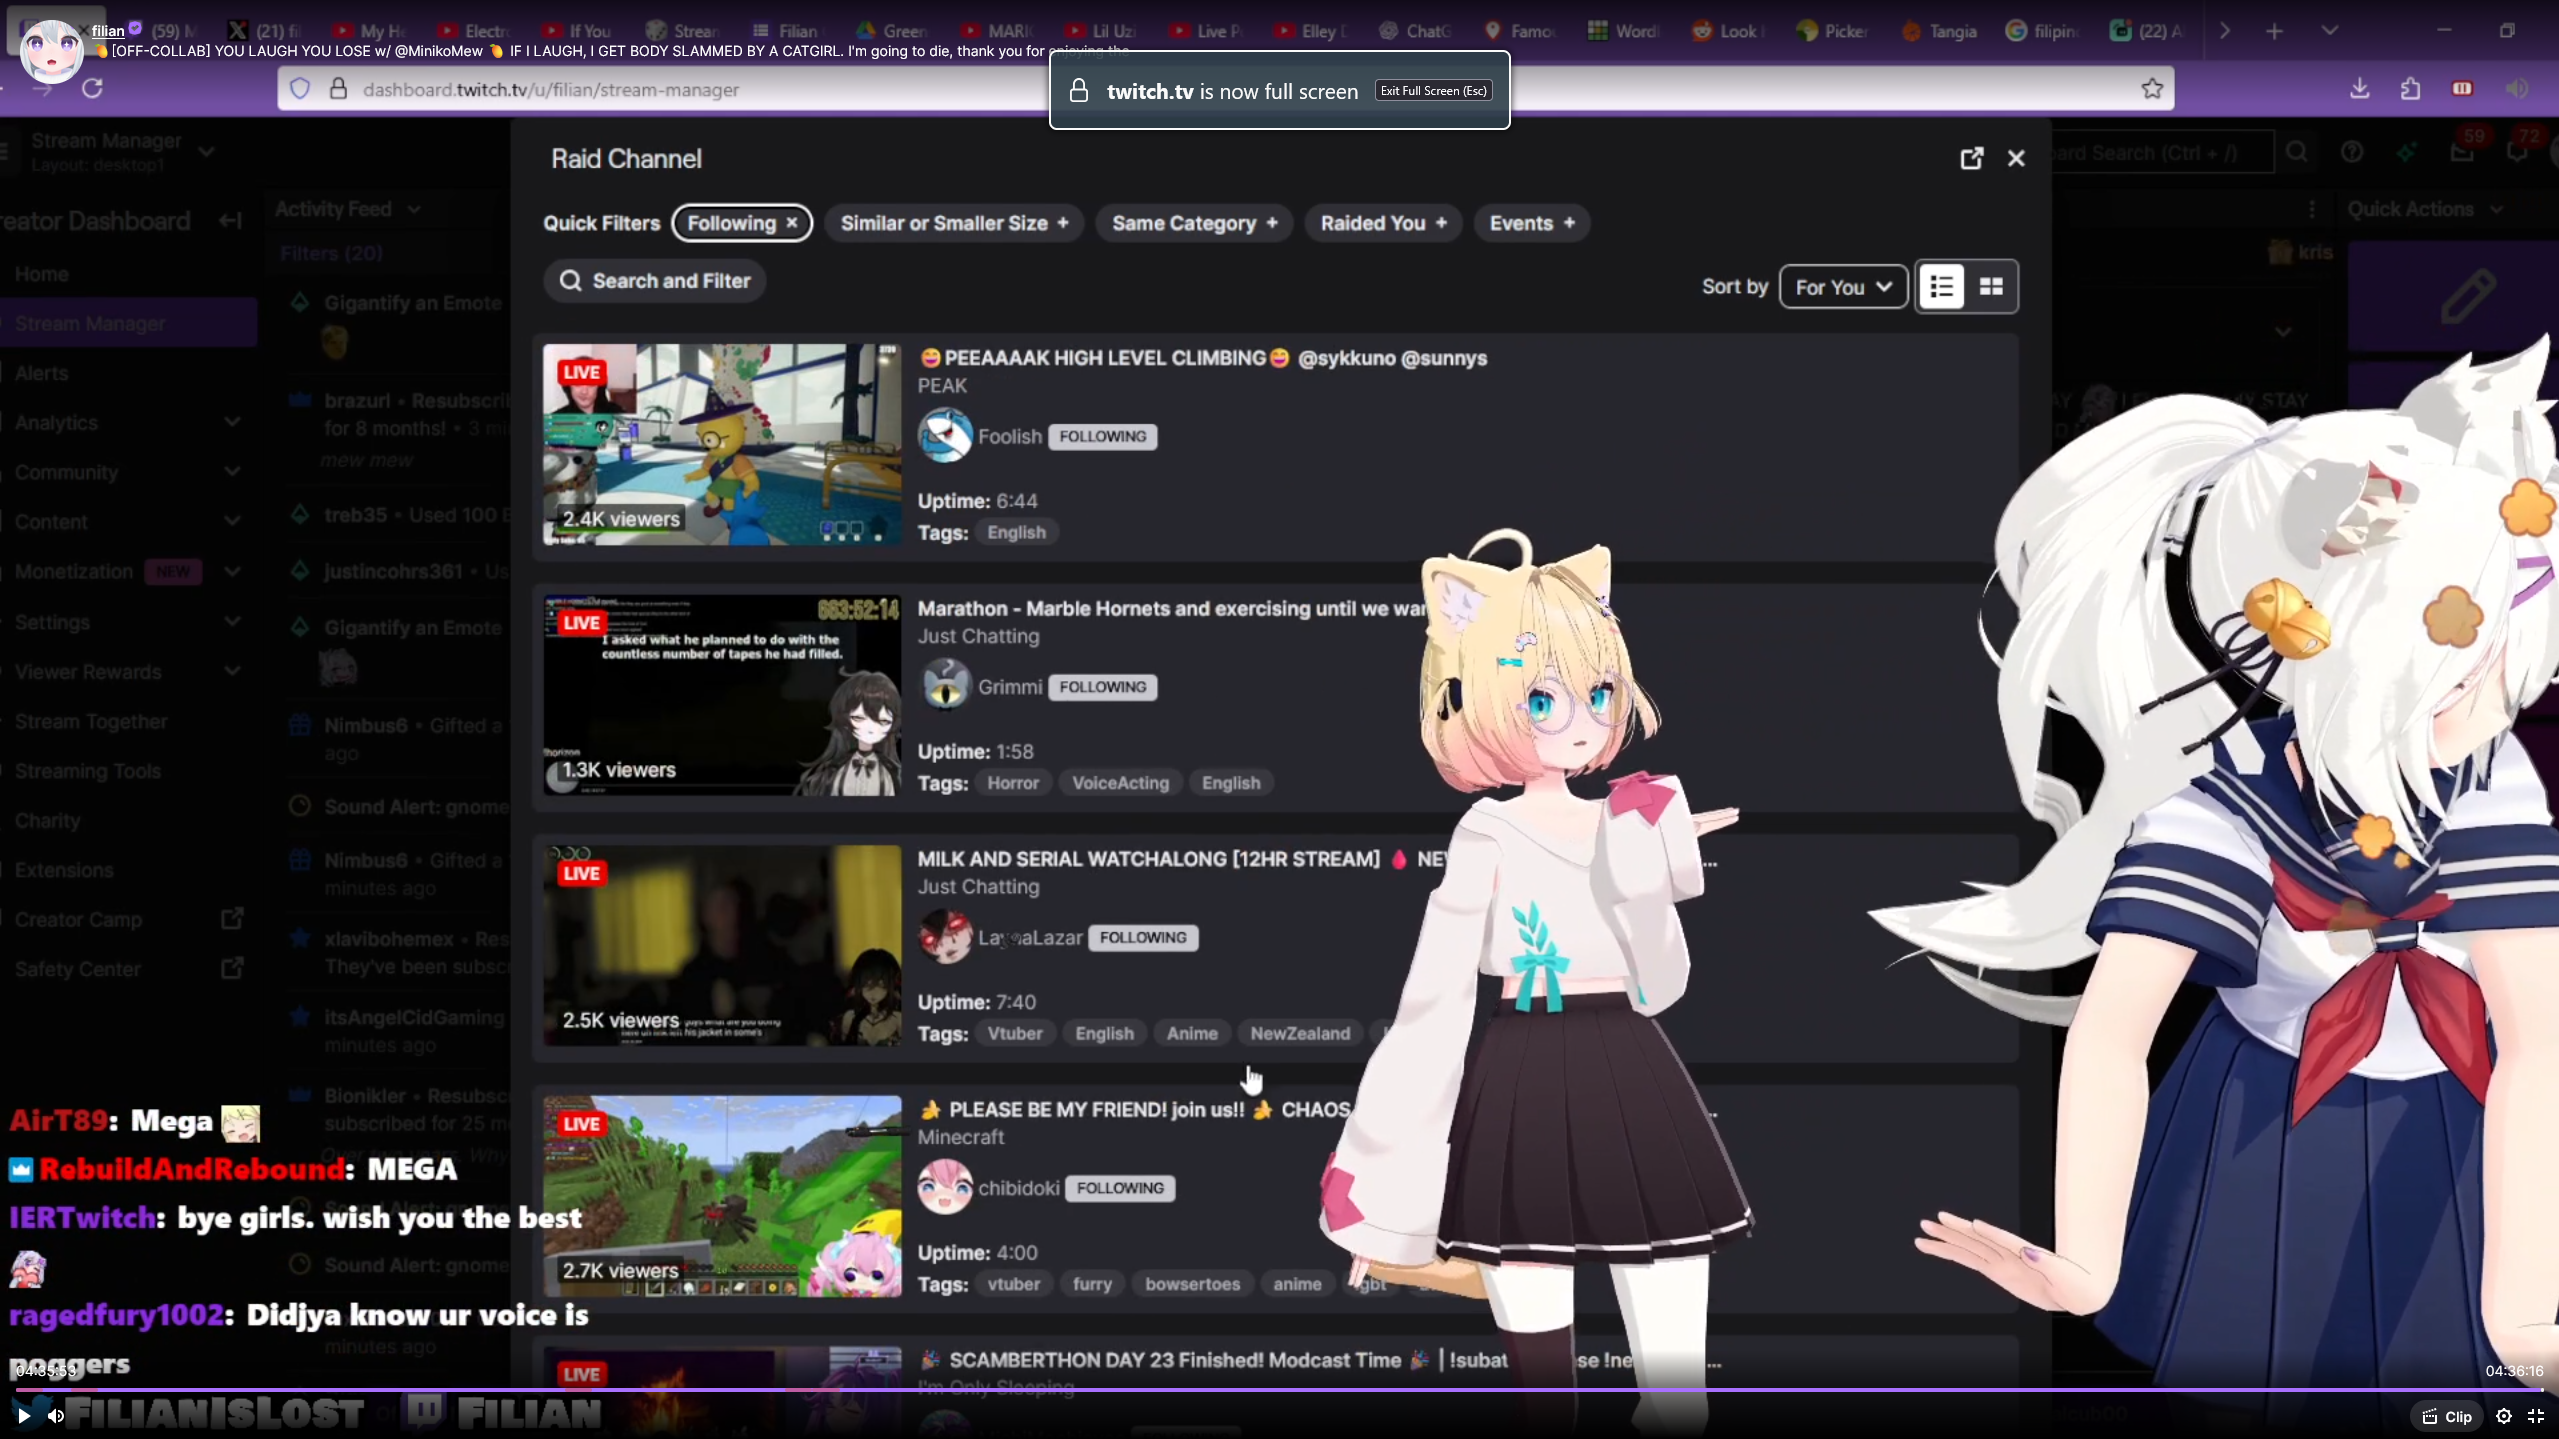Exit fullscreen in video player

(x=2536, y=1416)
